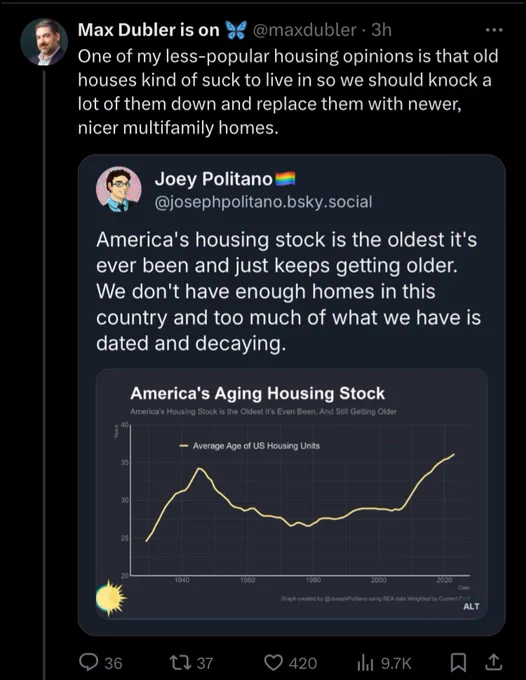Viewport: 526px width, 680px height.
Task: Open the three-dot more options menu
Action: (x=494, y=30)
